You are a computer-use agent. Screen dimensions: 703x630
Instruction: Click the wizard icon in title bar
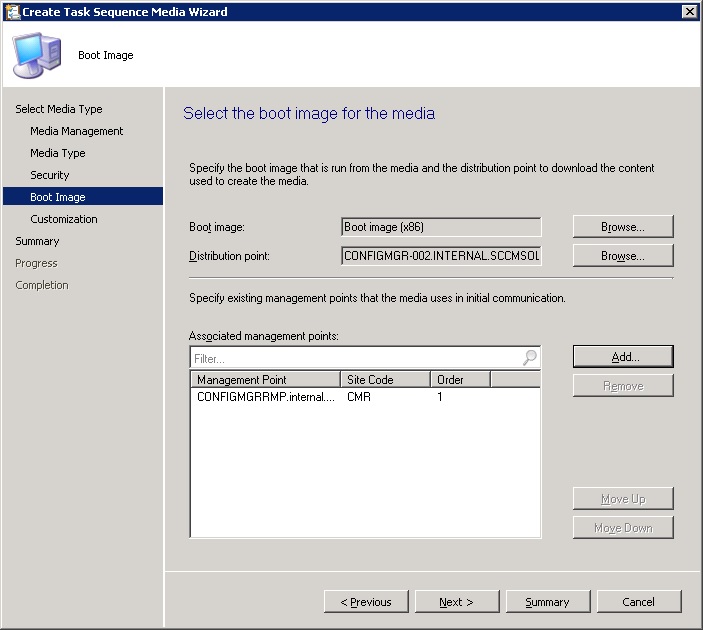(11, 11)
